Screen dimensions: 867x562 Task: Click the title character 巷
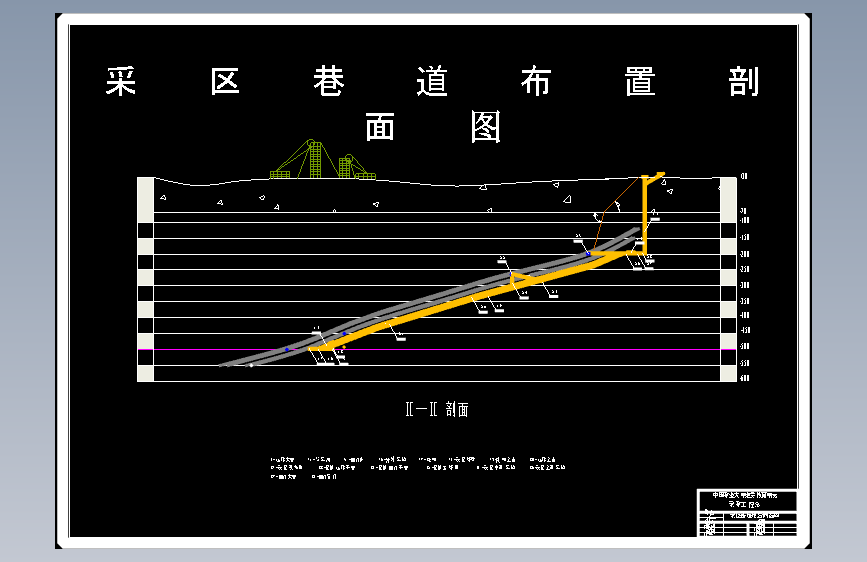329,81
